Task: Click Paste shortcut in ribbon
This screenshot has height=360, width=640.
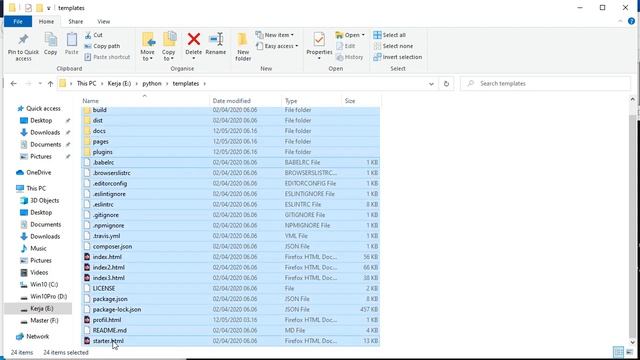Action: pyautogui.click(x=107, y=57)
